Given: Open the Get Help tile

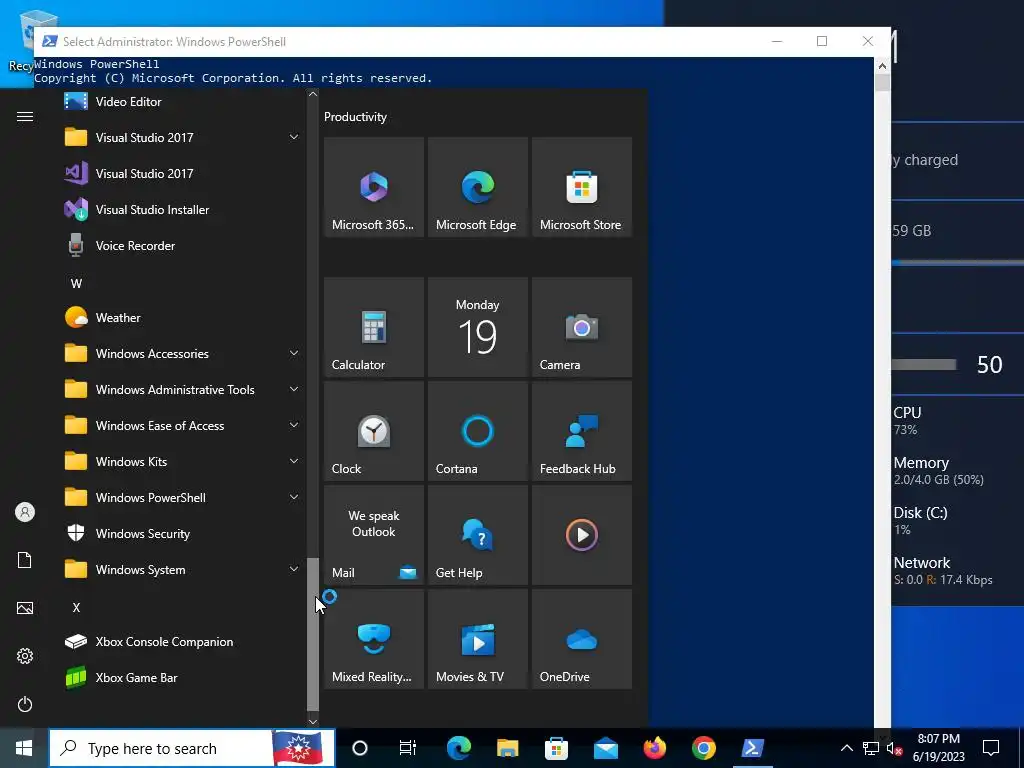Looking at the screenshot, I should [x=477, y=535].
